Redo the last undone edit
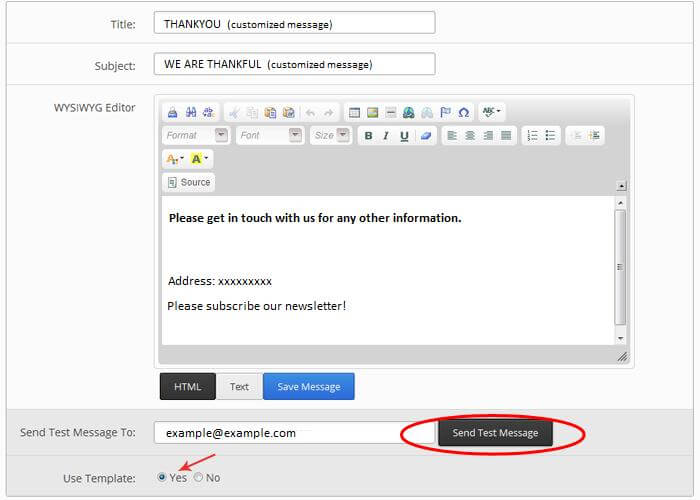 click(329, 113)
